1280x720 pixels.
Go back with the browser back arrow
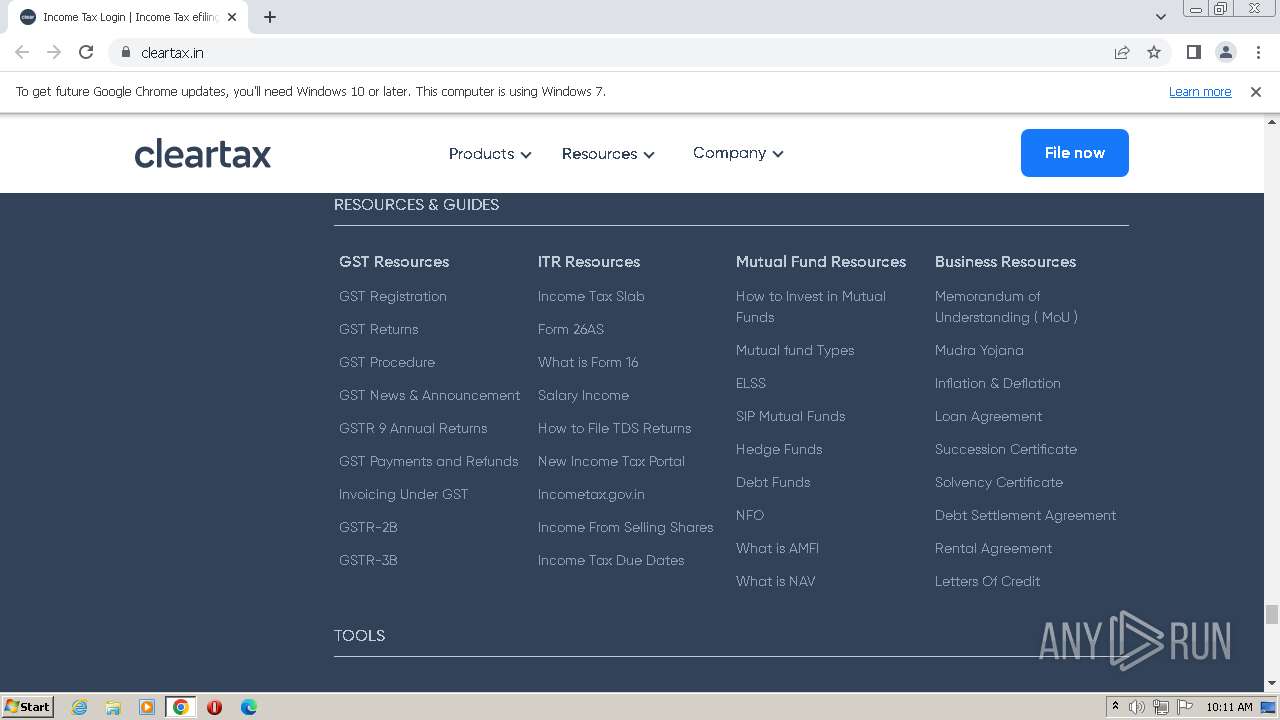22,52
